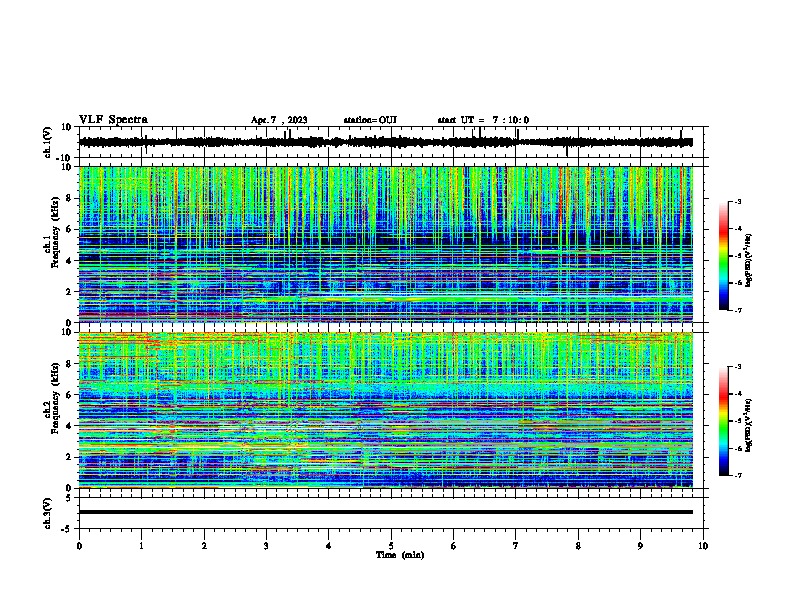Click inside the ch.2 spectrogram panel
792x612 pixels.
coord(385,410)
